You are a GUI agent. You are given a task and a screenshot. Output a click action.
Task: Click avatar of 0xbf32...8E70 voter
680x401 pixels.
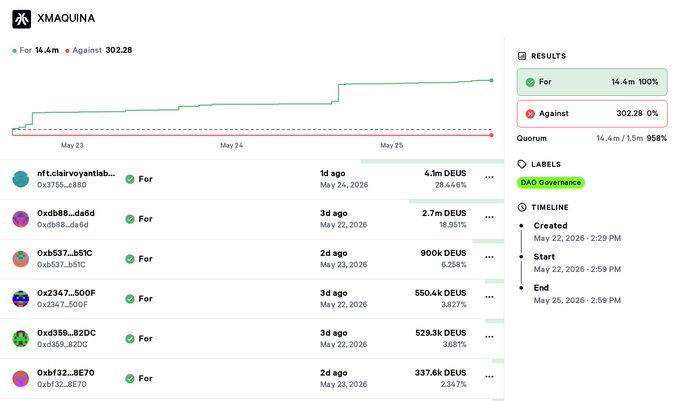click(20, 378)
